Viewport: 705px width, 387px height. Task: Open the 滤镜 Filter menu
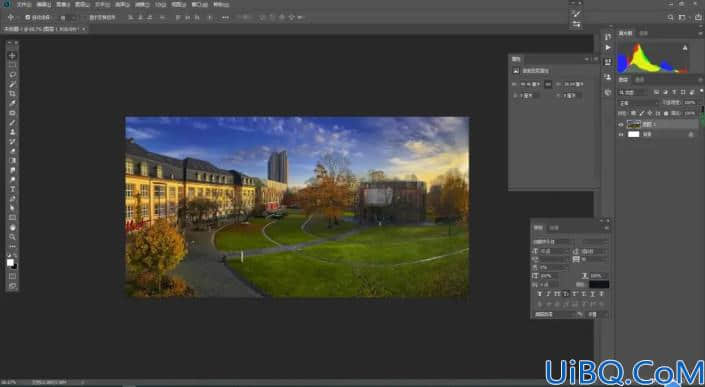click(x=142, y=4)
